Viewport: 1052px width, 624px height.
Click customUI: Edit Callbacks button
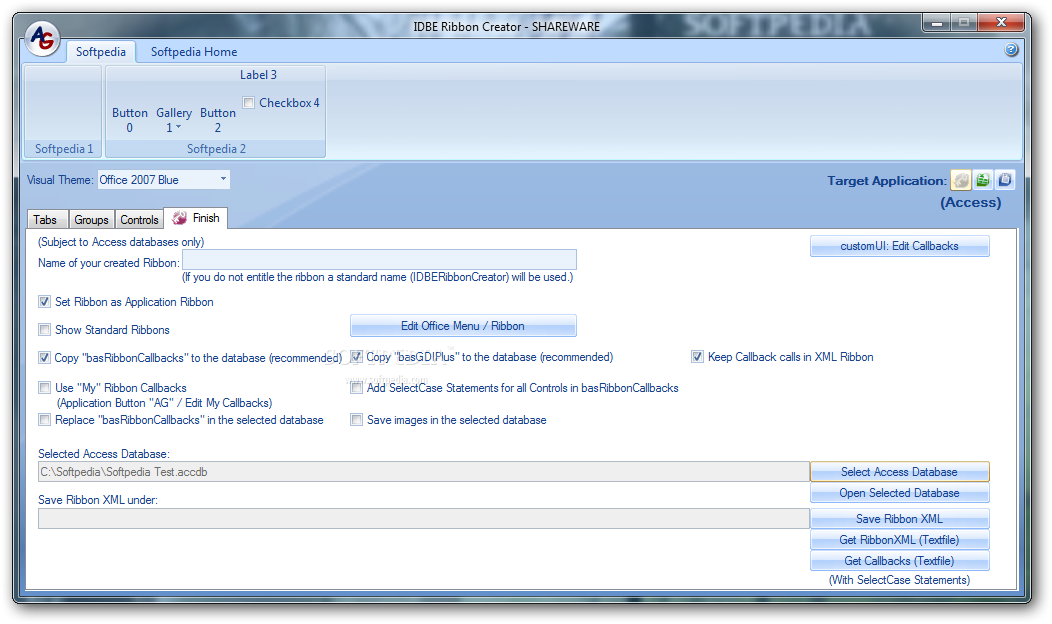(x=899, y=246)
